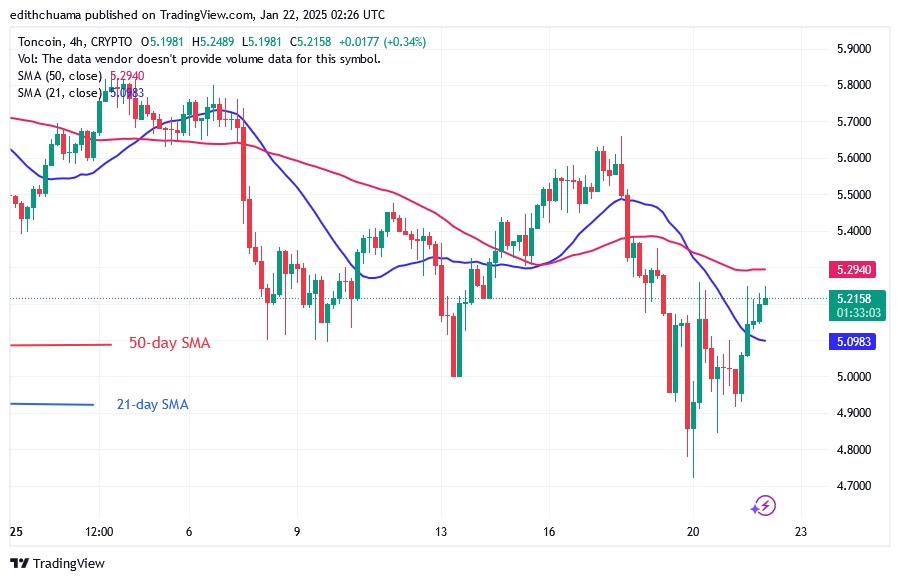Click the red line beside 50-day SMA label
900x581 pixels.
pyautogui.click(x=60, y=345)
